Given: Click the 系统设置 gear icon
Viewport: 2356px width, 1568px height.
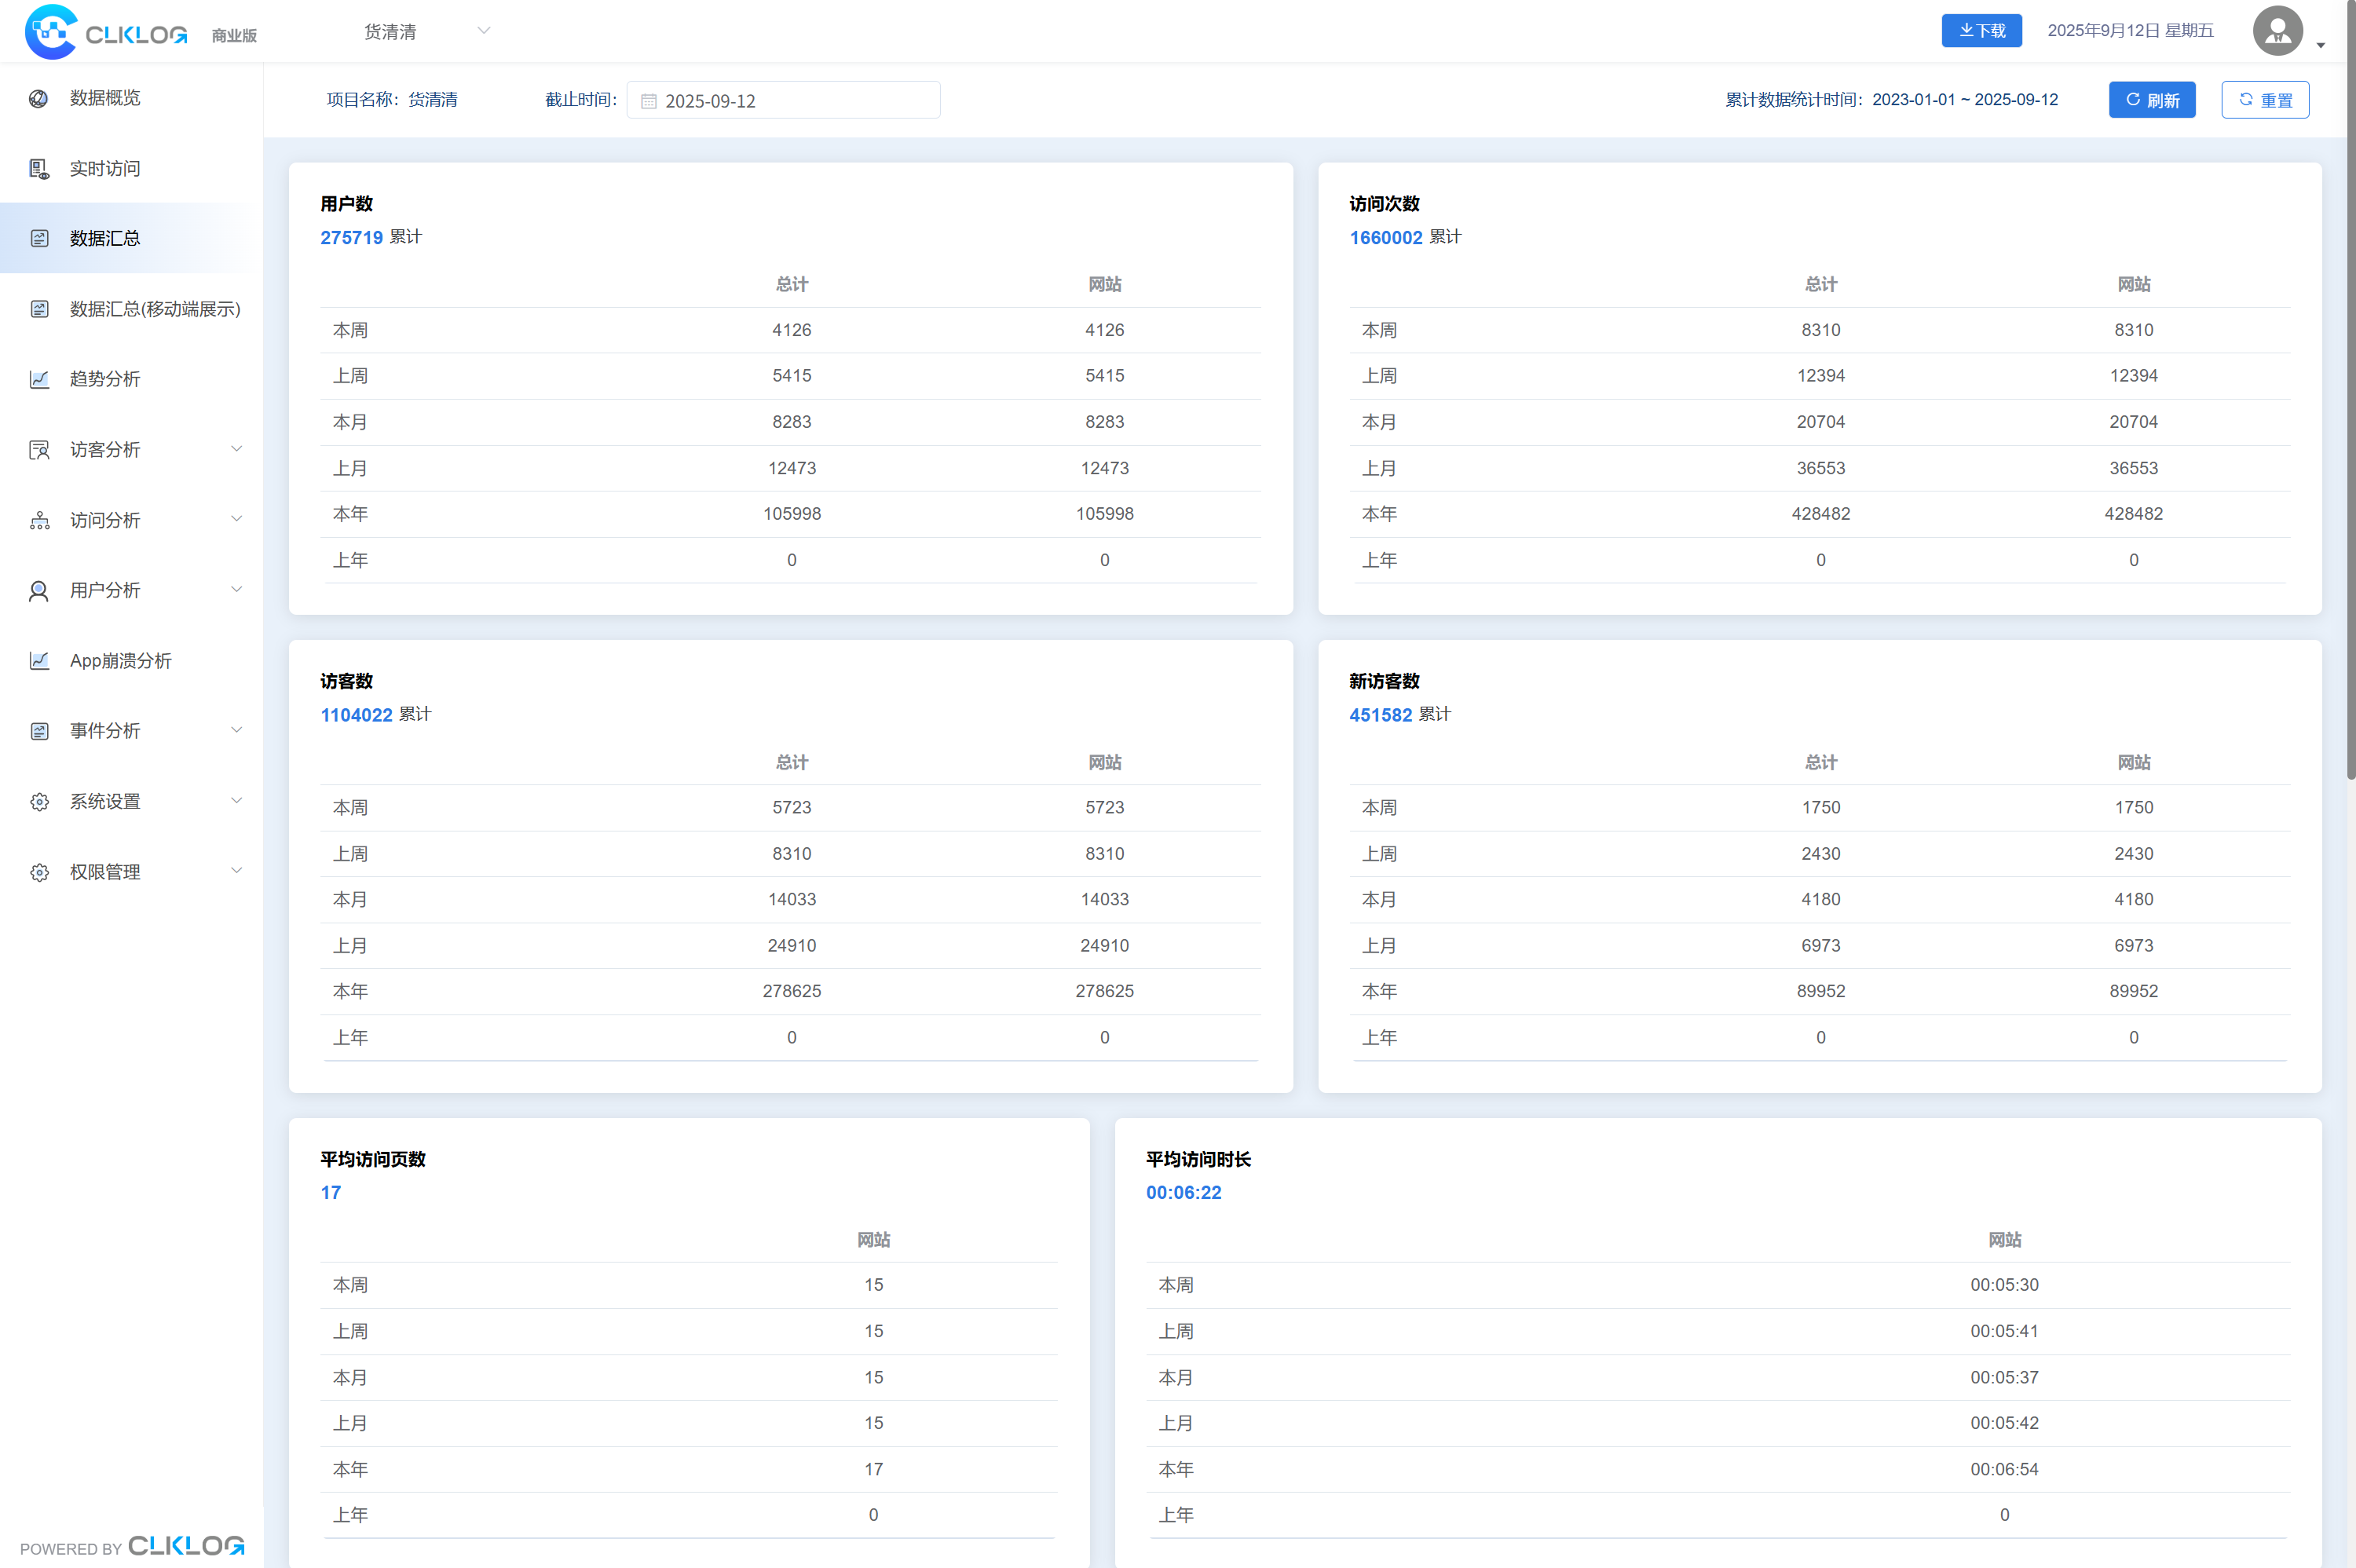Looking at the screenshot, I should coord(39,802).
